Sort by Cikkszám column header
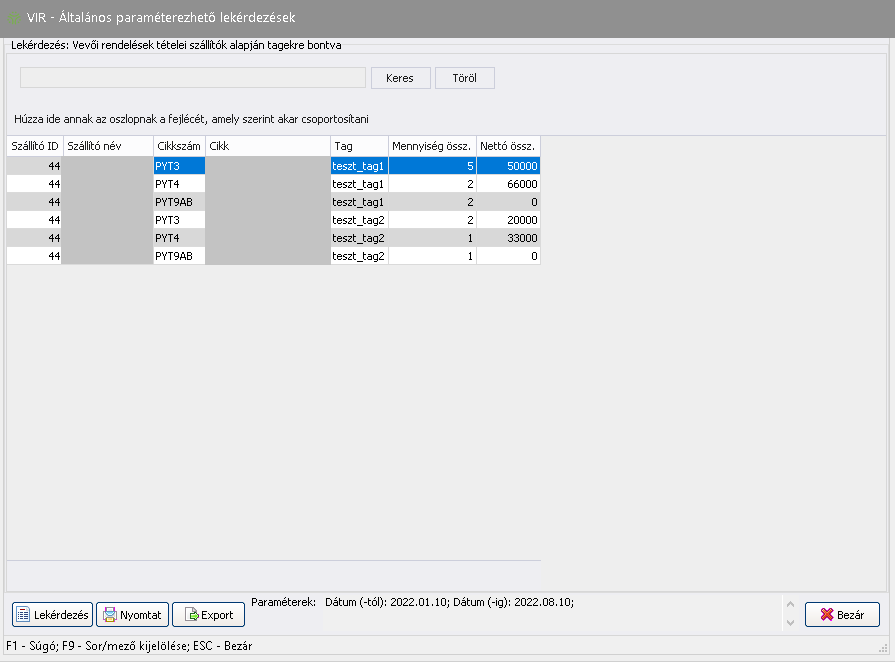895x664 pixels. click(x=179, y=146)
